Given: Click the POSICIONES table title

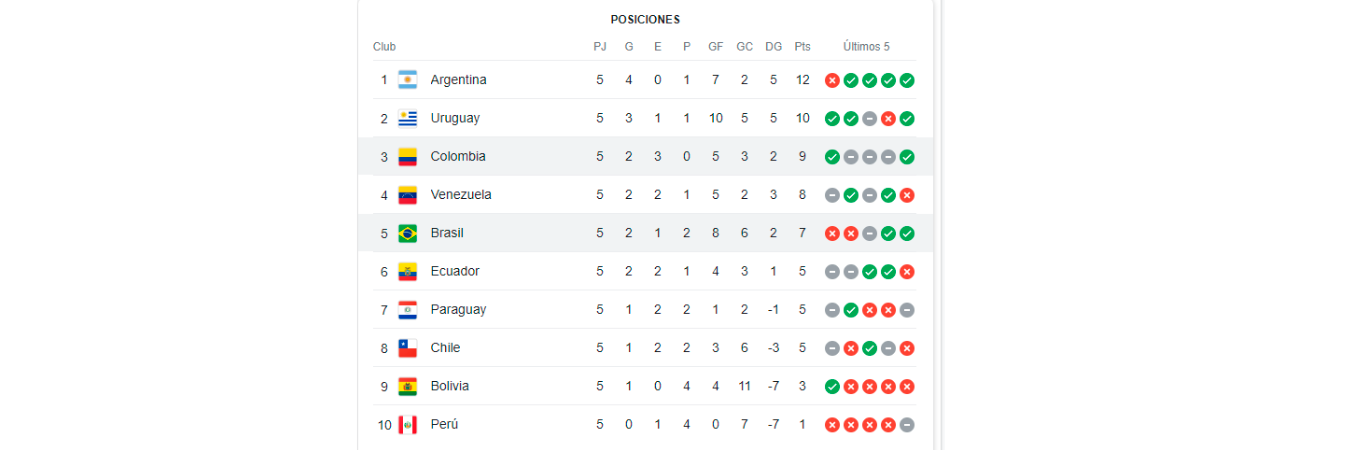Looking at the screenshot, I should coord(645,20).
